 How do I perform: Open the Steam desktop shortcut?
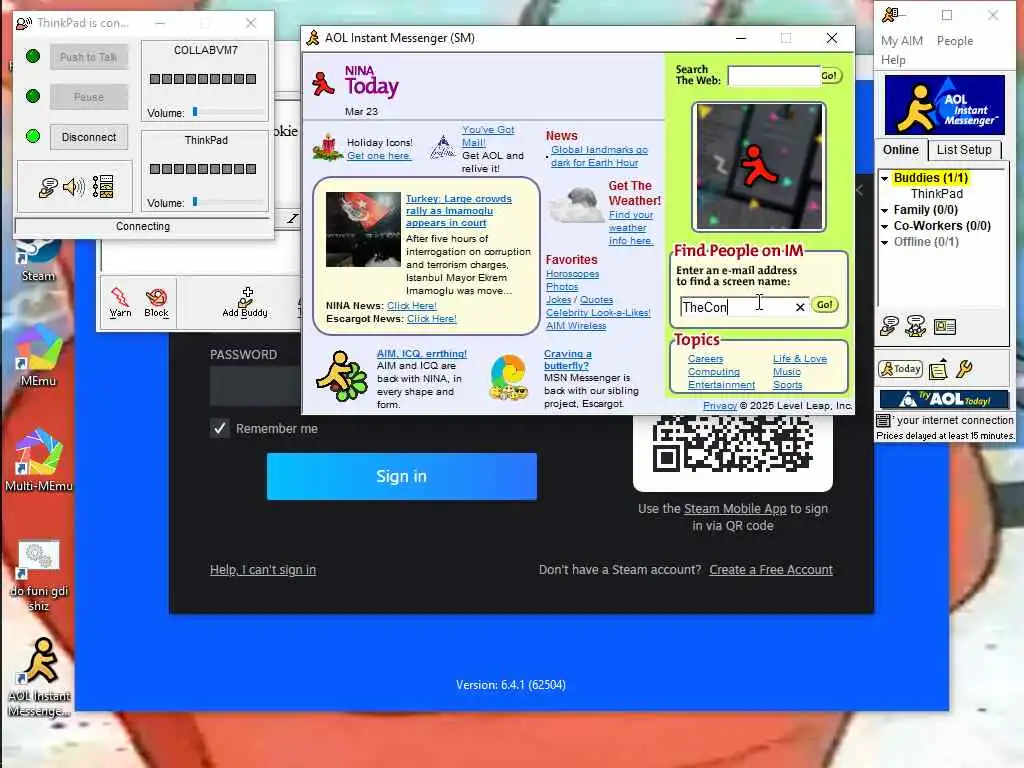point(38,261)
